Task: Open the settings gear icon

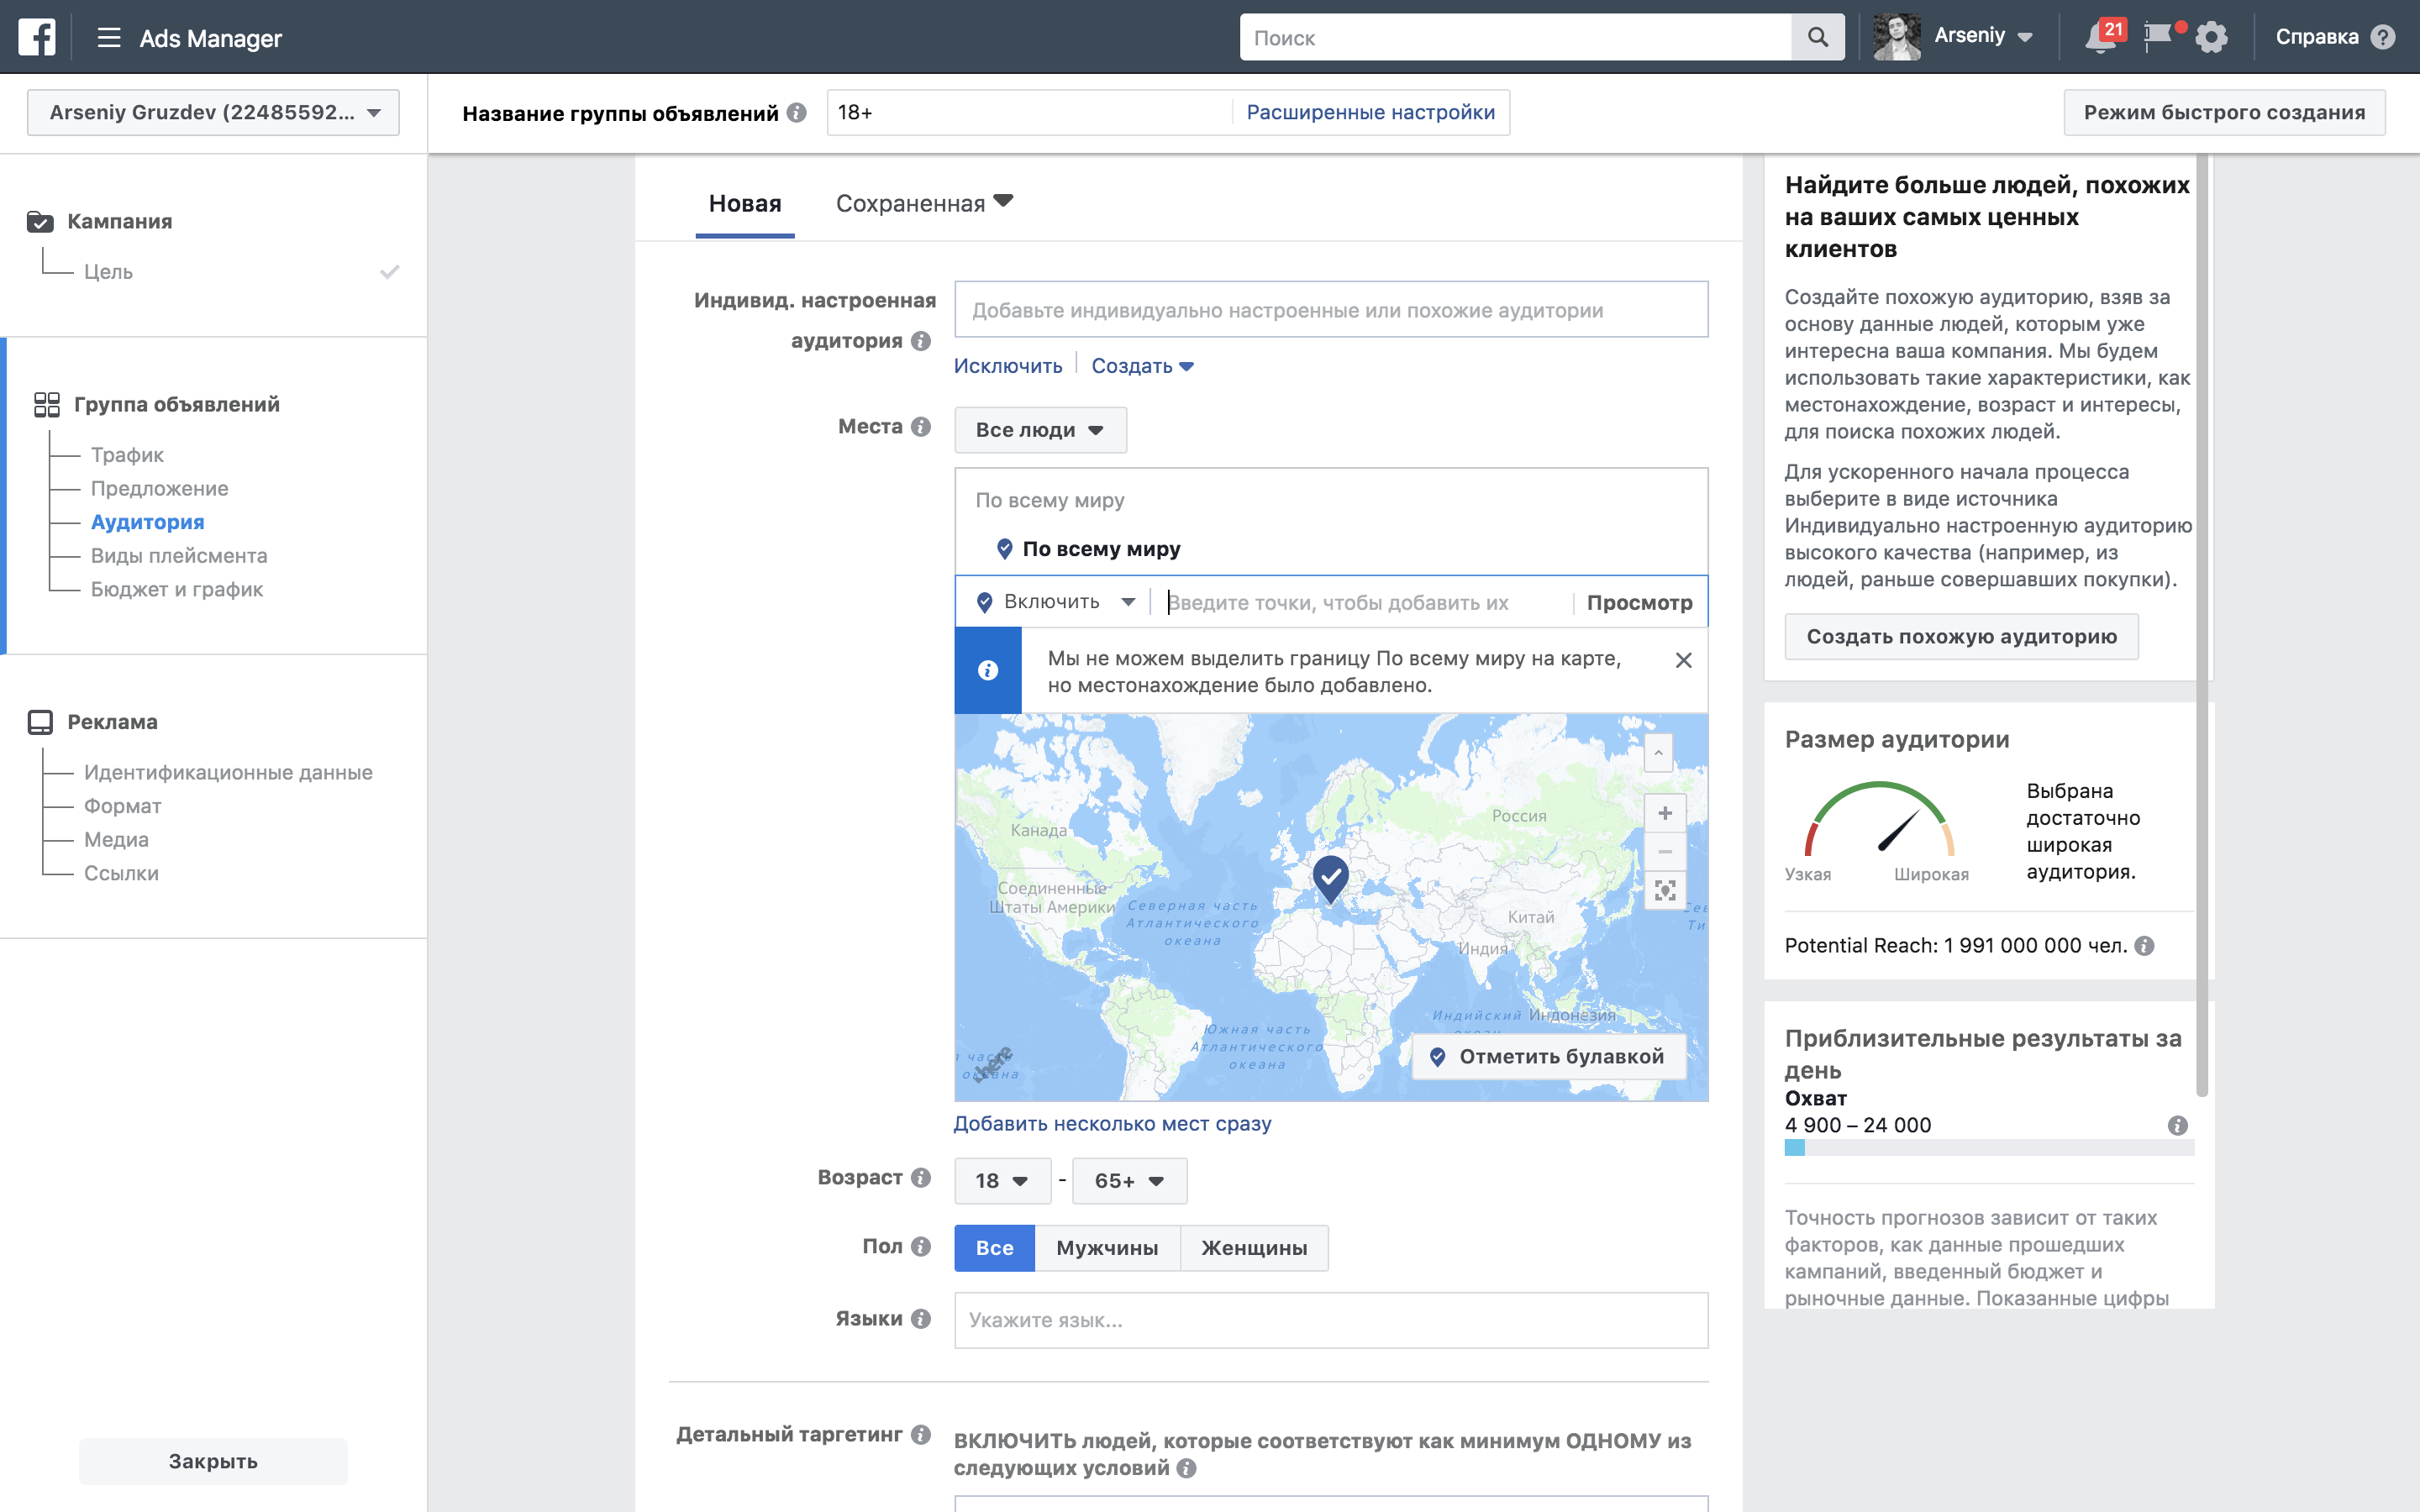Action: 2211,37
